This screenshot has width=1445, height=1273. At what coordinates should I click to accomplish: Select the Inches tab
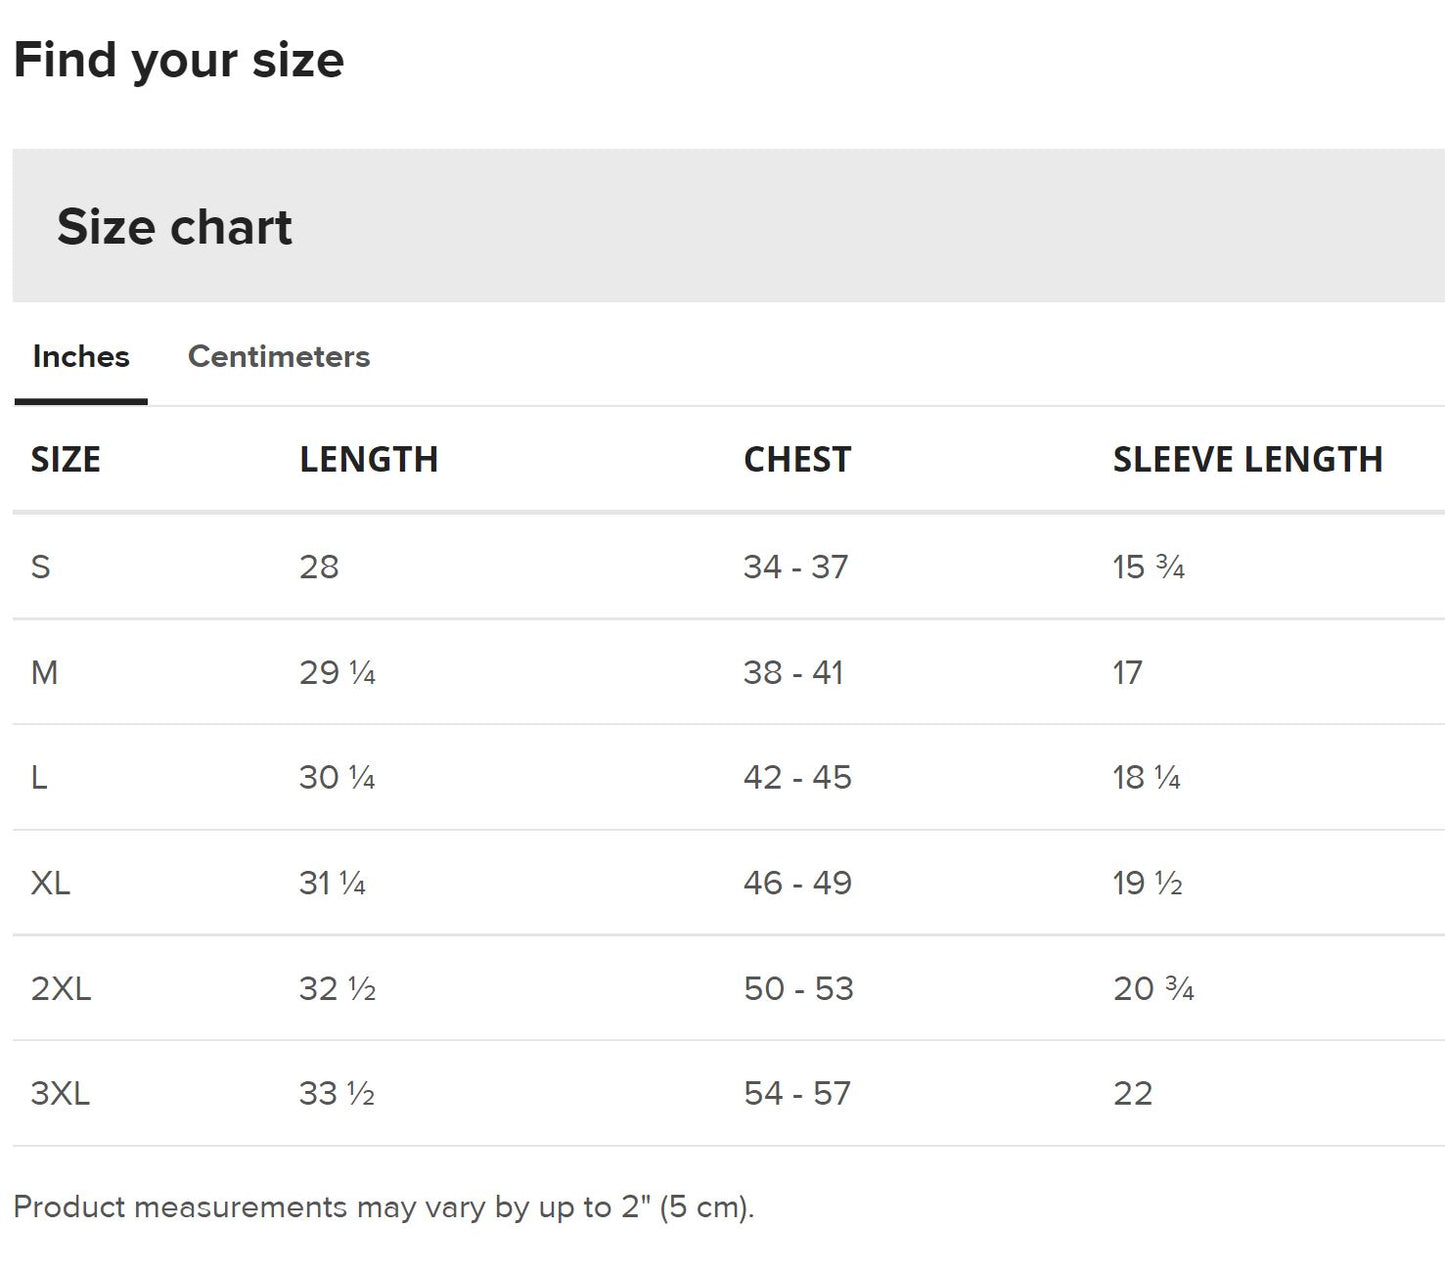(81, 357)
